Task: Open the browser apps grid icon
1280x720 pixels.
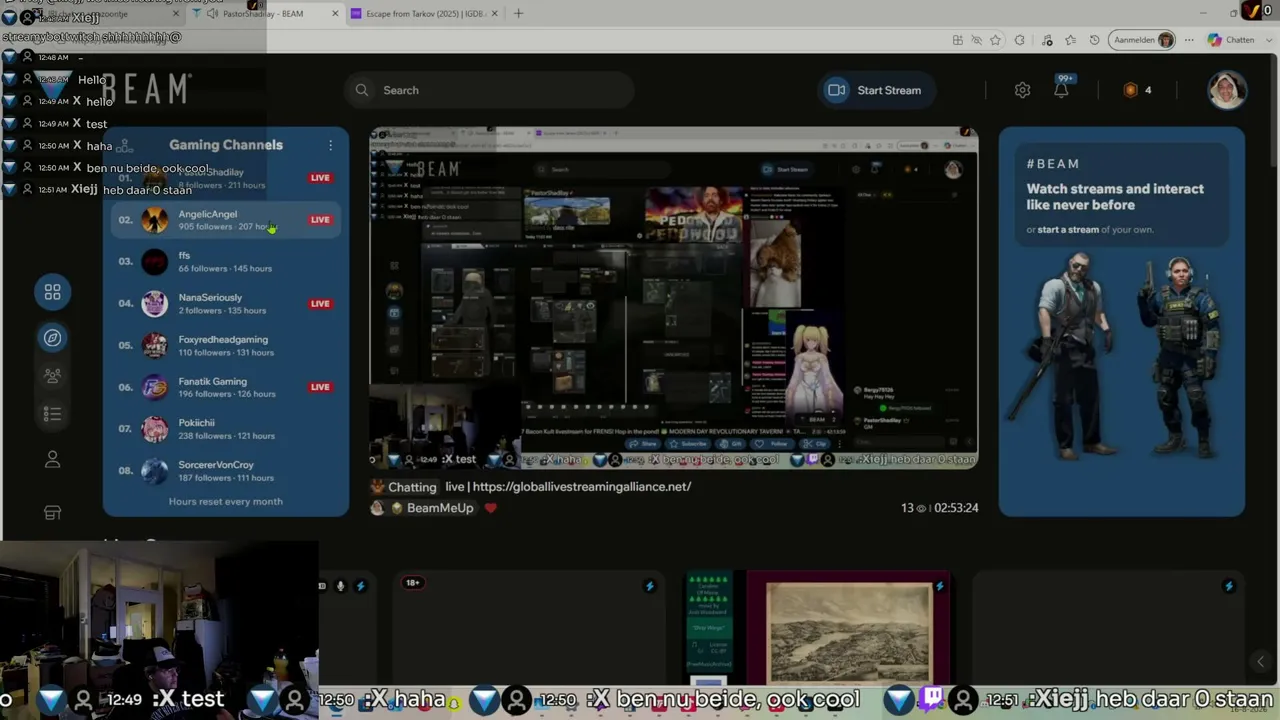Action: point(958,40)
